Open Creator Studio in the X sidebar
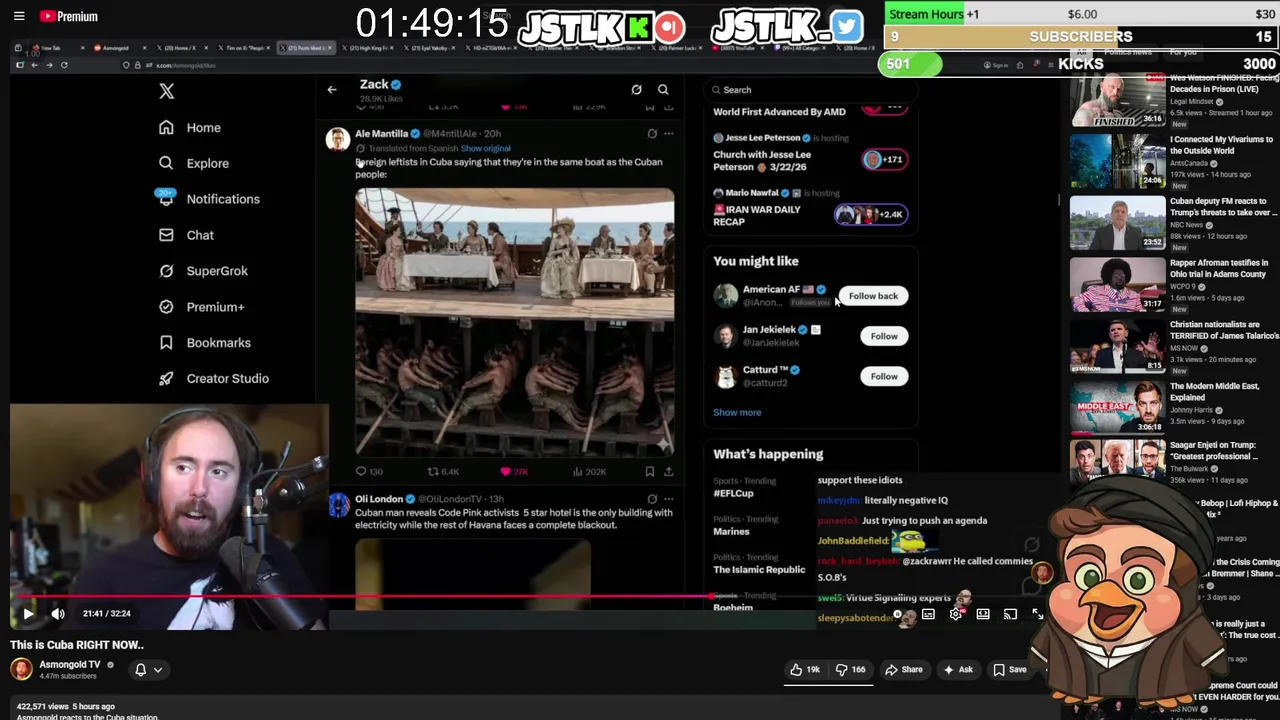 pos(213,379)
